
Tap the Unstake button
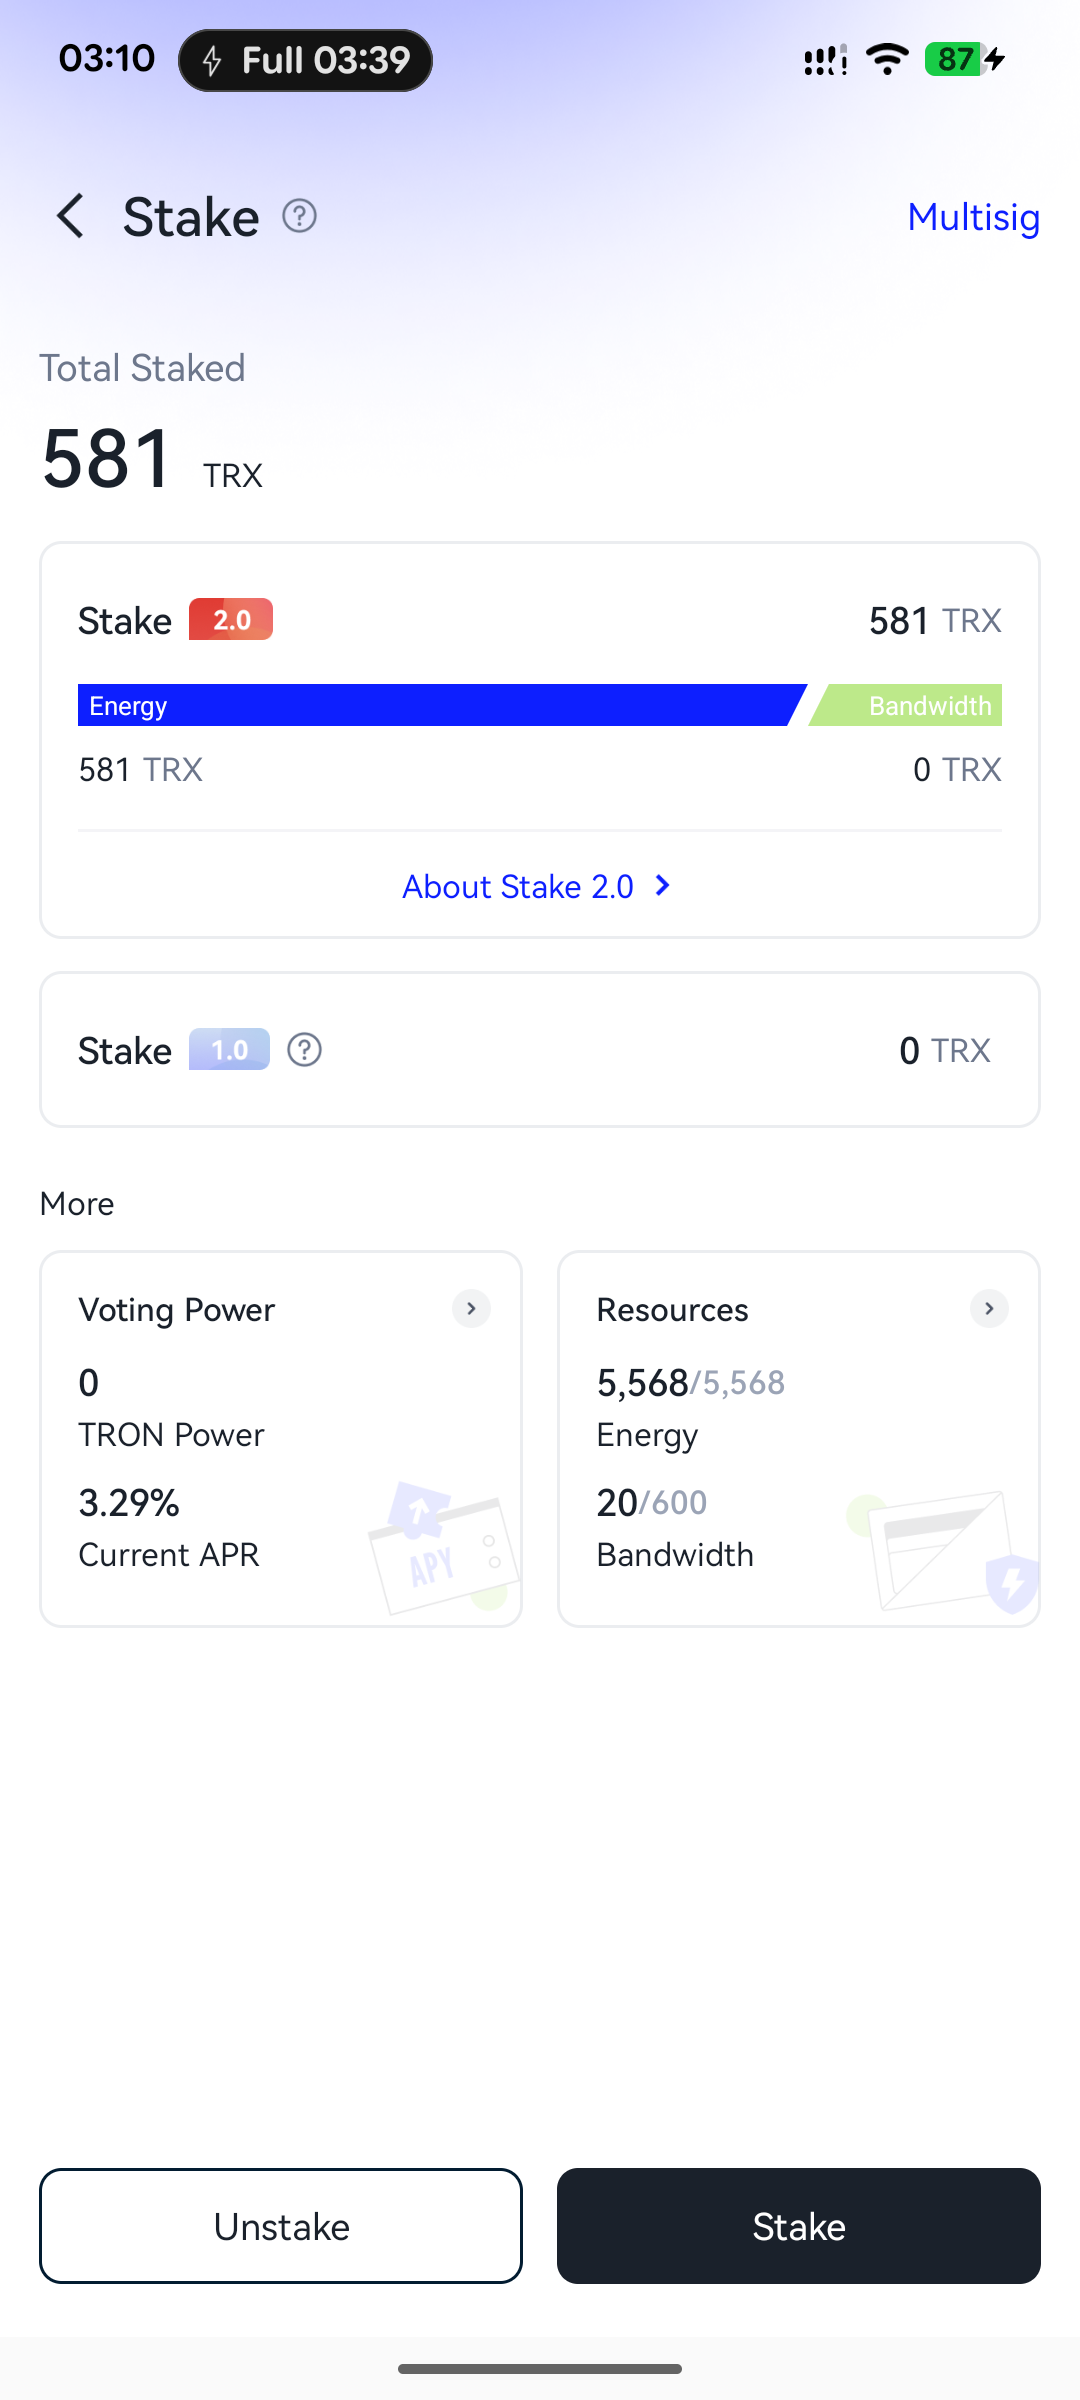click(x=281, y=2226)
